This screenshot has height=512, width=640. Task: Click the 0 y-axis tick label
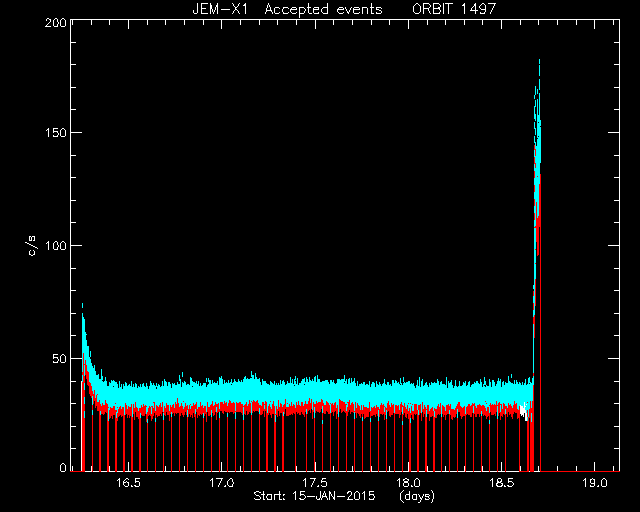point(63,467)
